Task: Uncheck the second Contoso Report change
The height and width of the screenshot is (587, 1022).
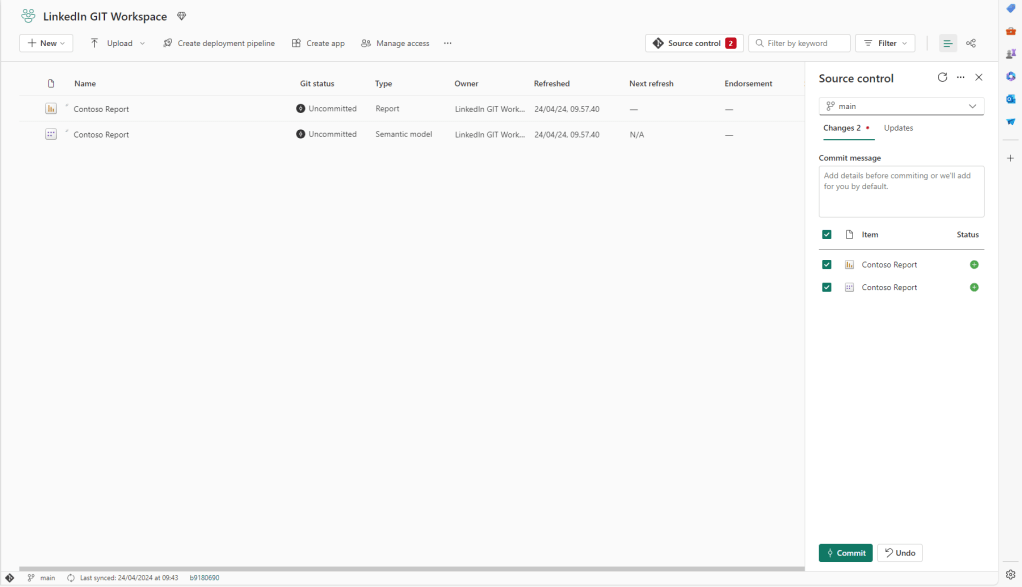Action: [827, 288]
